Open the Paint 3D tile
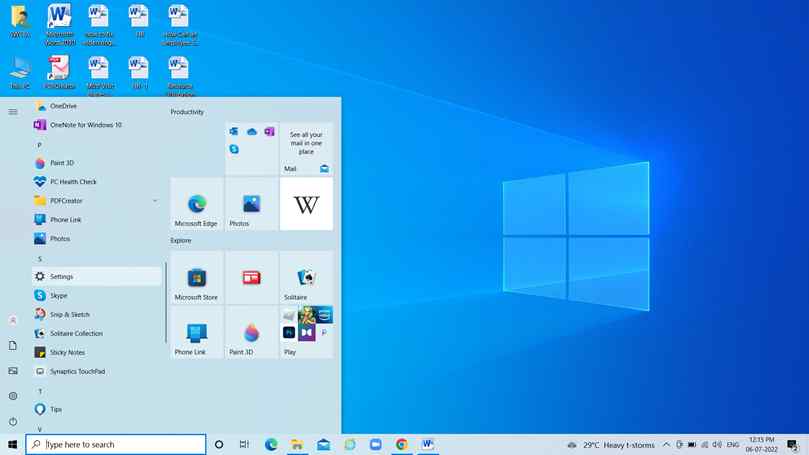The width and height of the screenshot is (809, 455). [x=251, y=333]
